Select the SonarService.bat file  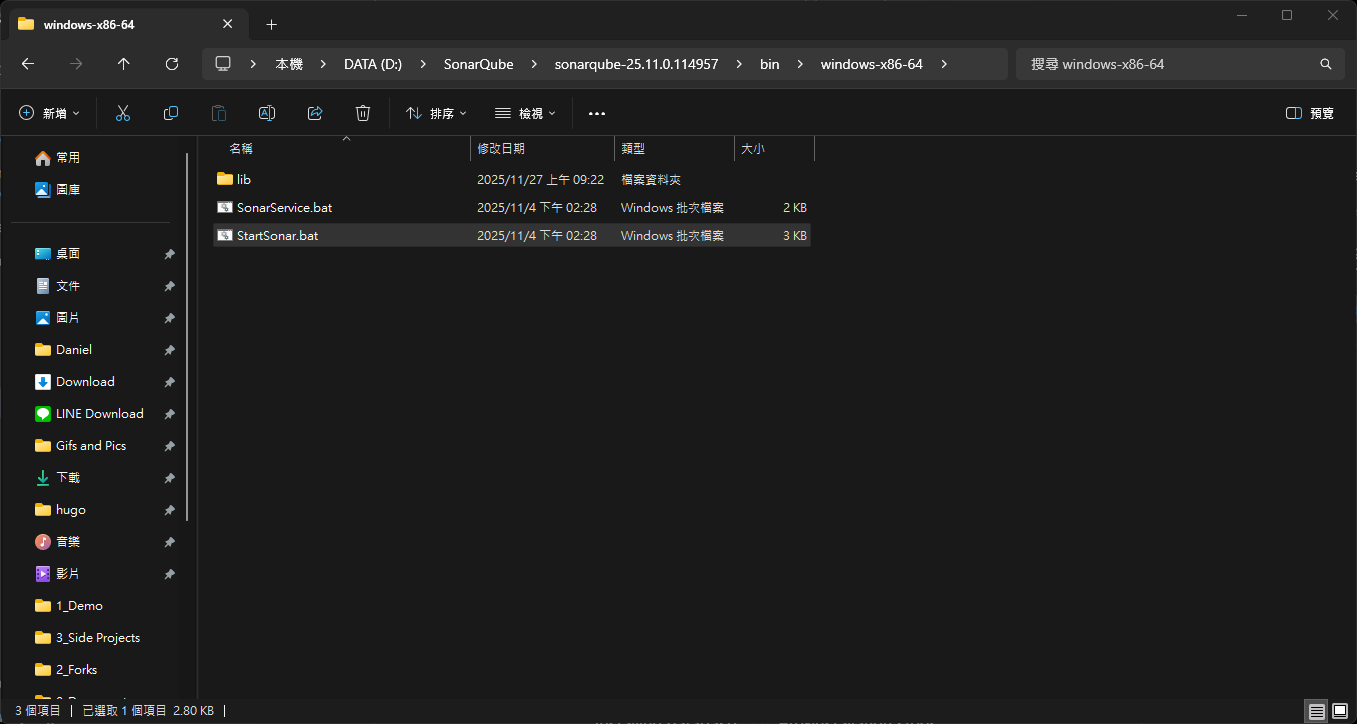[x=284, y=208]
